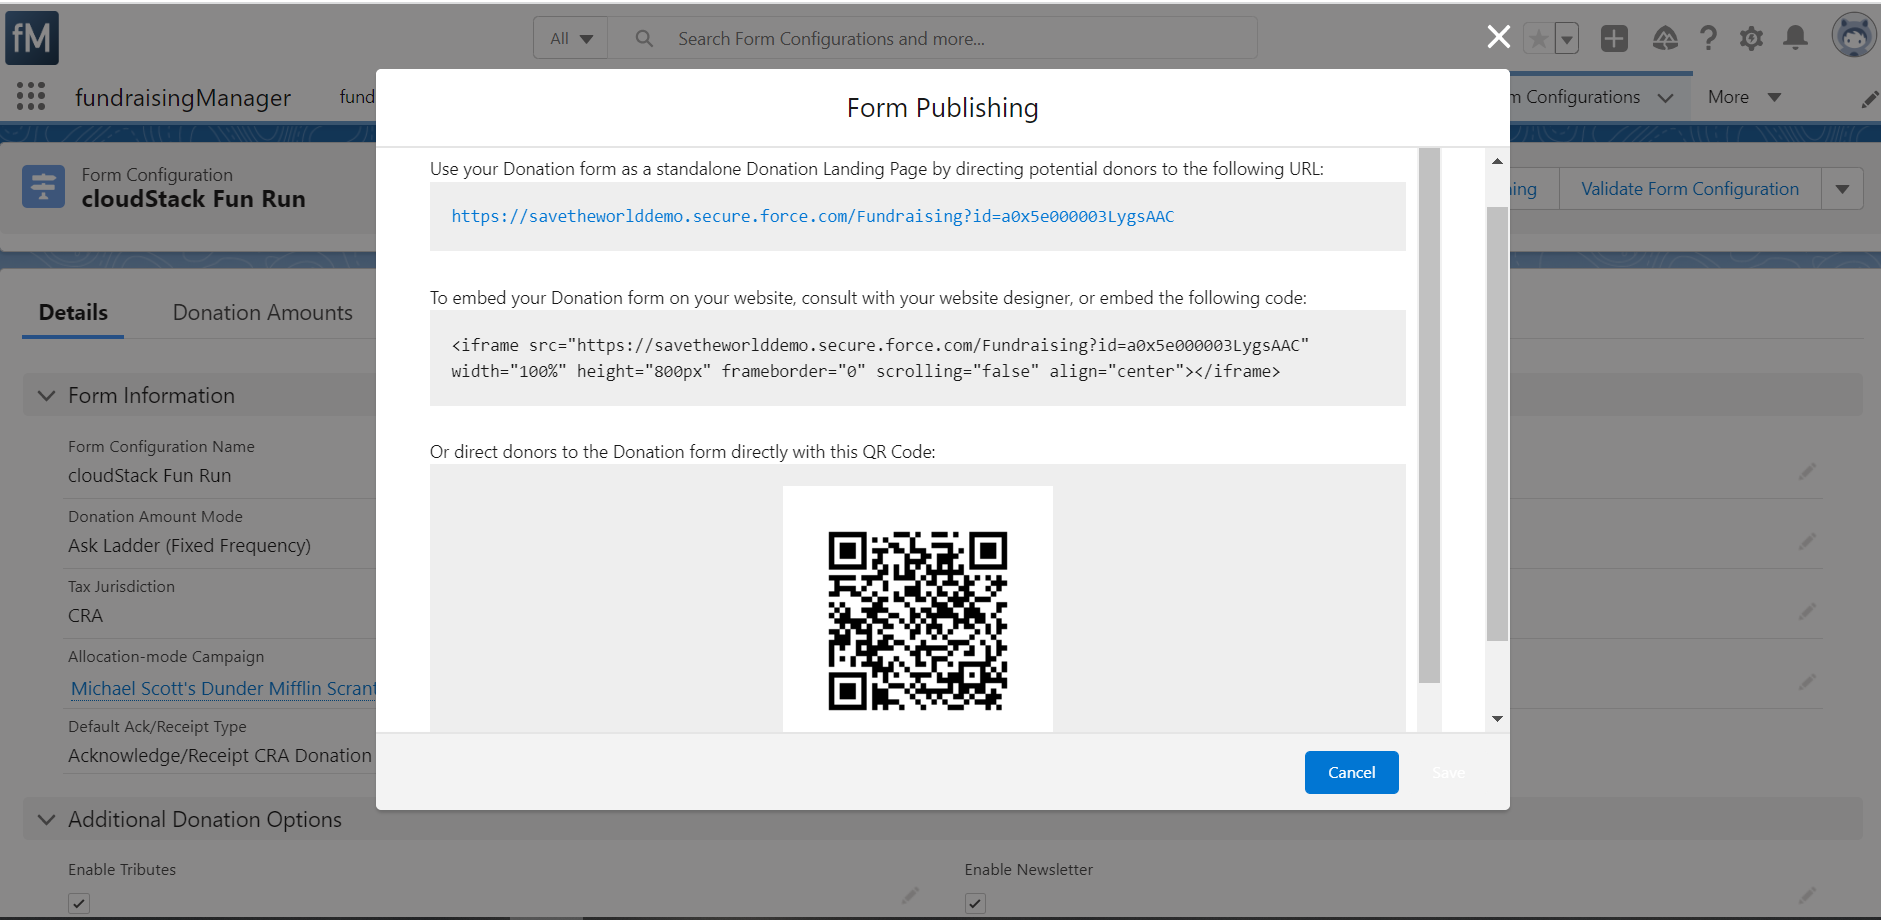This screenshot has width=1881, height=920.
Task: Click edit pencil on Donation Amount Mode row
Action: pyautogui.click(x=1807, y=542)
